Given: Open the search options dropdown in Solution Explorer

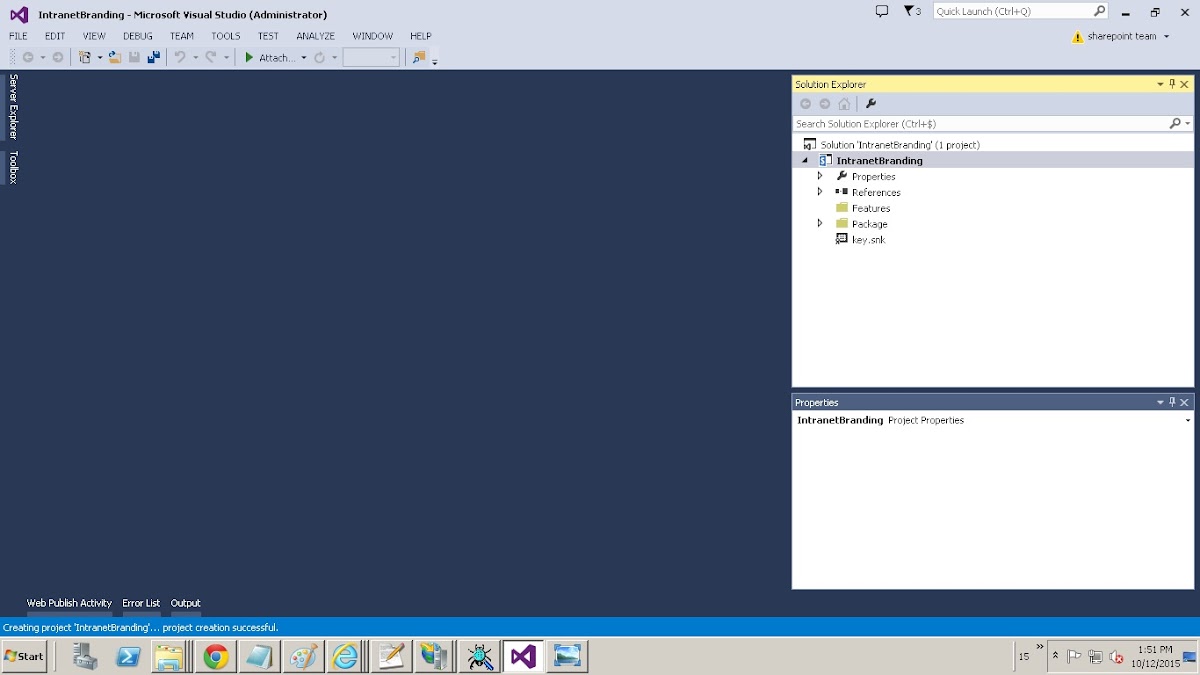Looking at the screenshot, I should (1188, 124).
